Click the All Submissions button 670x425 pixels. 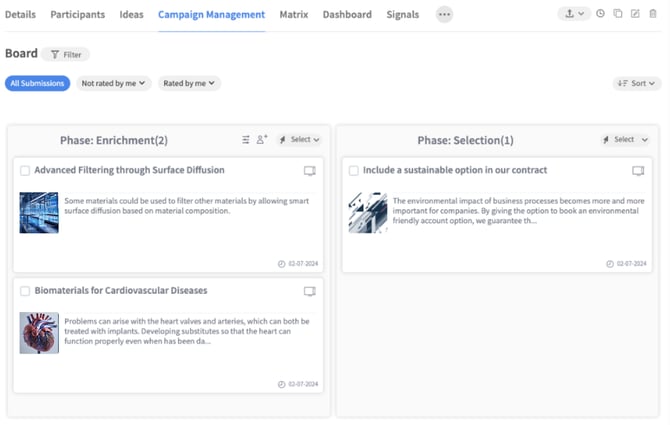point(38,83)
